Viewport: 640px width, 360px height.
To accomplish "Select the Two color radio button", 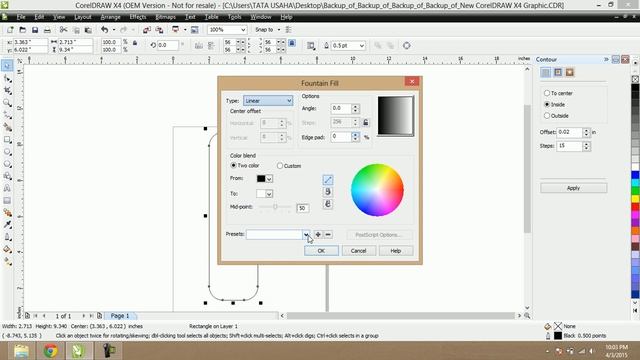I will [x=233, y=165].
